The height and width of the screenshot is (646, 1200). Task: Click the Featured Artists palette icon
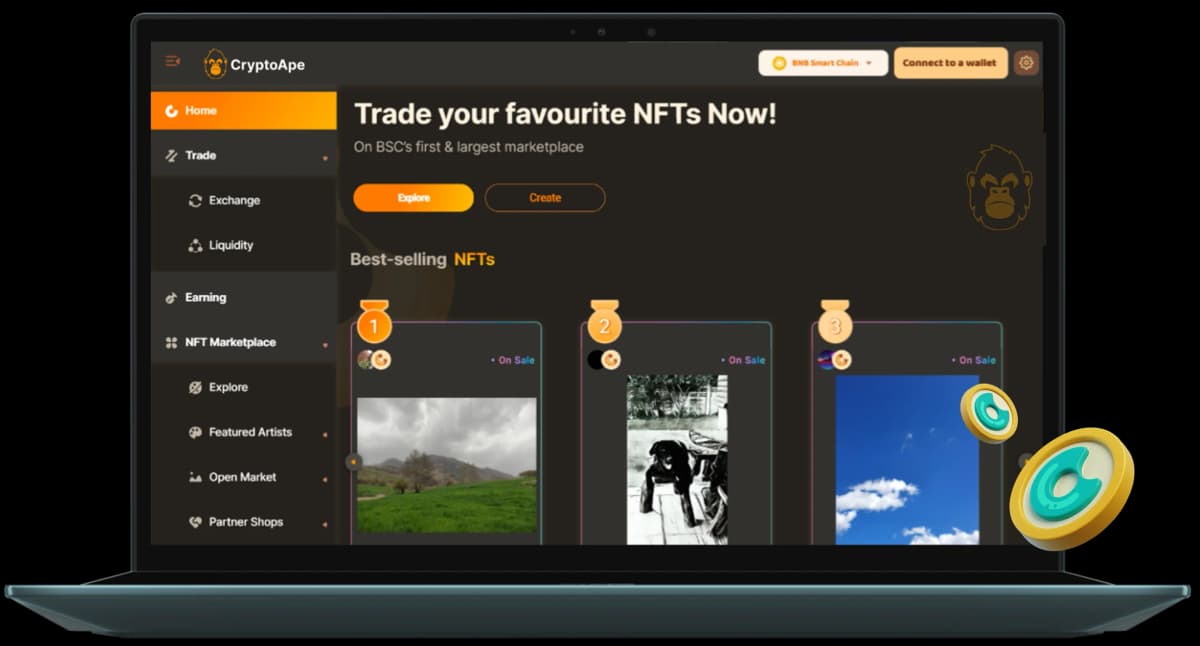pyautogui.click(x=195, y=433)
